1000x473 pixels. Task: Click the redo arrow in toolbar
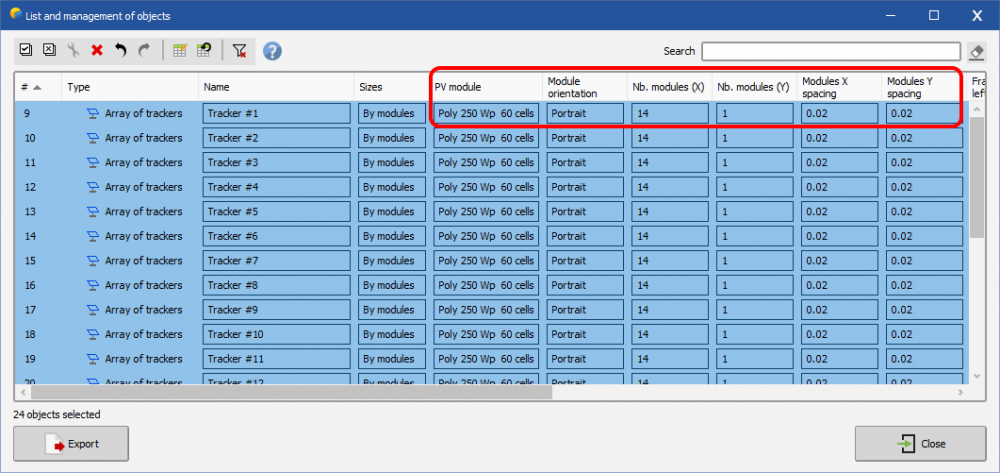(x=144, y=50)
